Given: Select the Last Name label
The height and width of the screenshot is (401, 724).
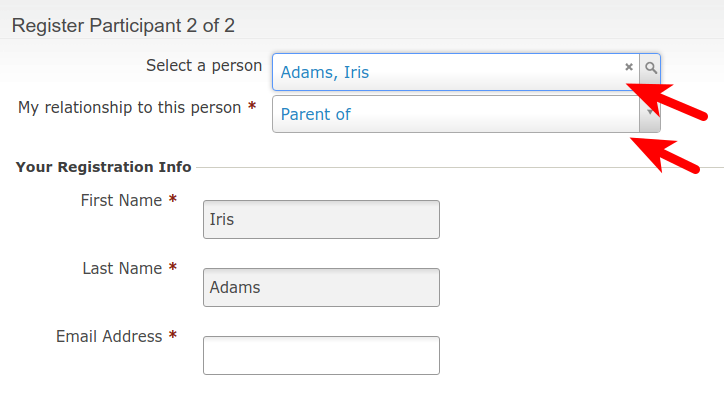Looking at the screenshot, I should tap(122, 268).
